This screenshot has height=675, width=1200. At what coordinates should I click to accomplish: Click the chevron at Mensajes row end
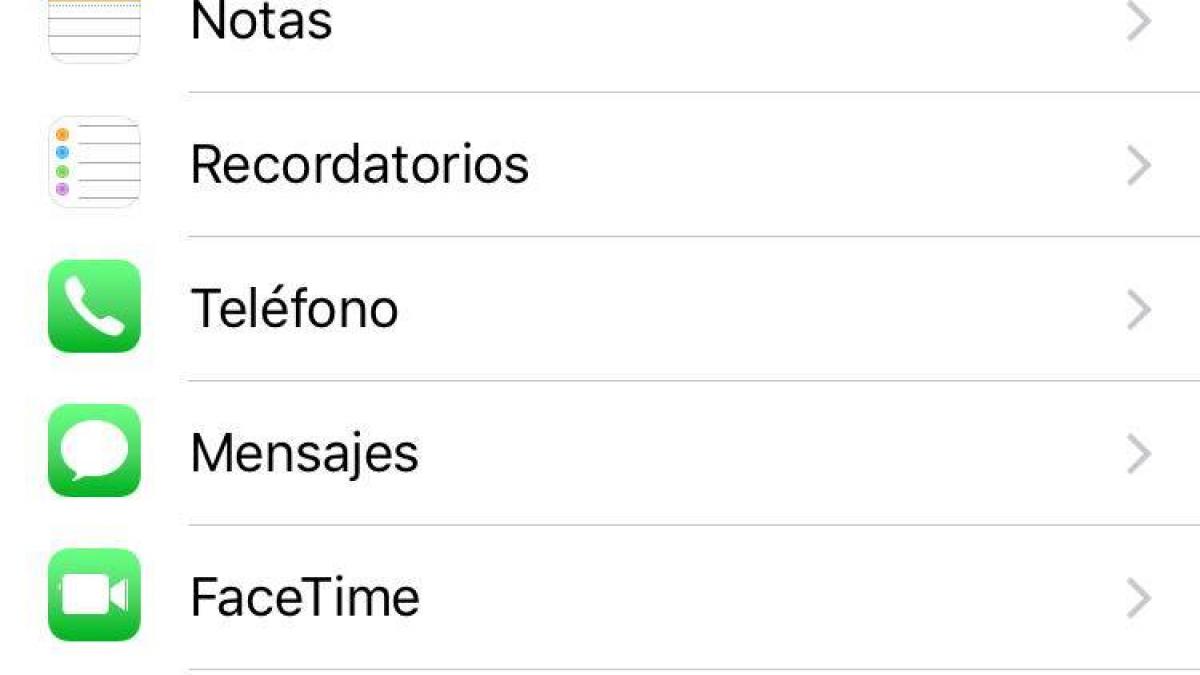[1138, 454]
